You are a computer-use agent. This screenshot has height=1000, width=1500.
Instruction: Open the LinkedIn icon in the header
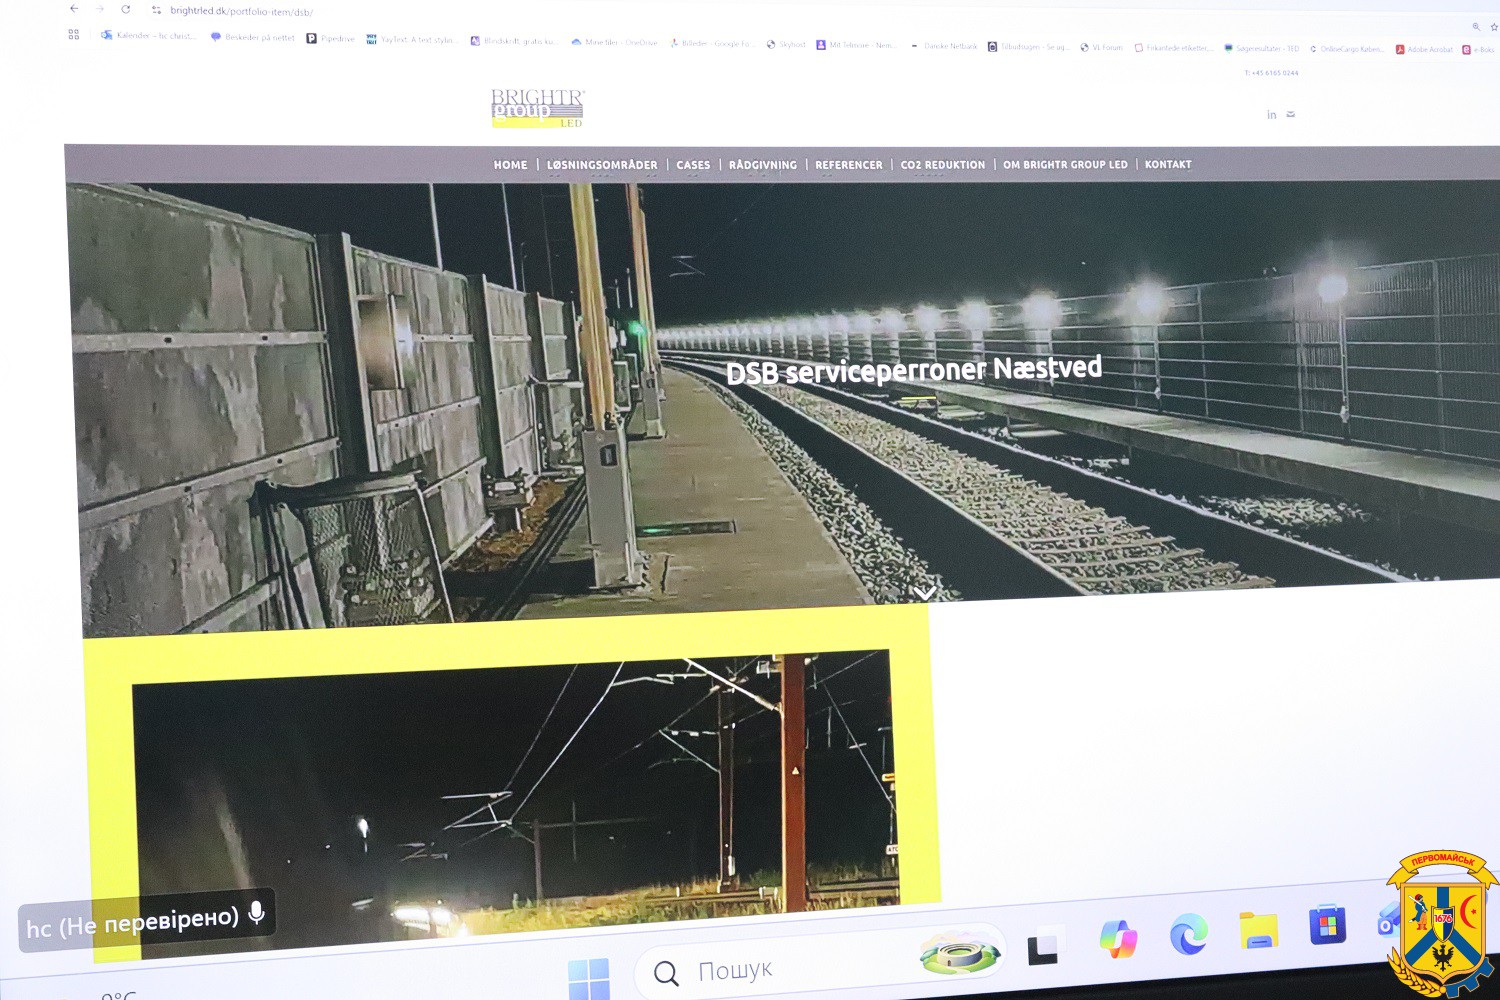(x=1271, y=115)
